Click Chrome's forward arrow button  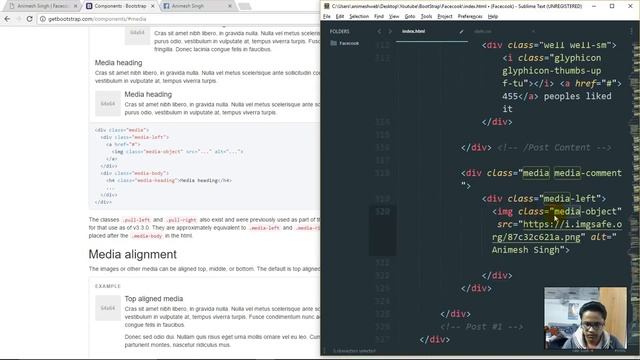pyautogui.click(x=18, y=19)
